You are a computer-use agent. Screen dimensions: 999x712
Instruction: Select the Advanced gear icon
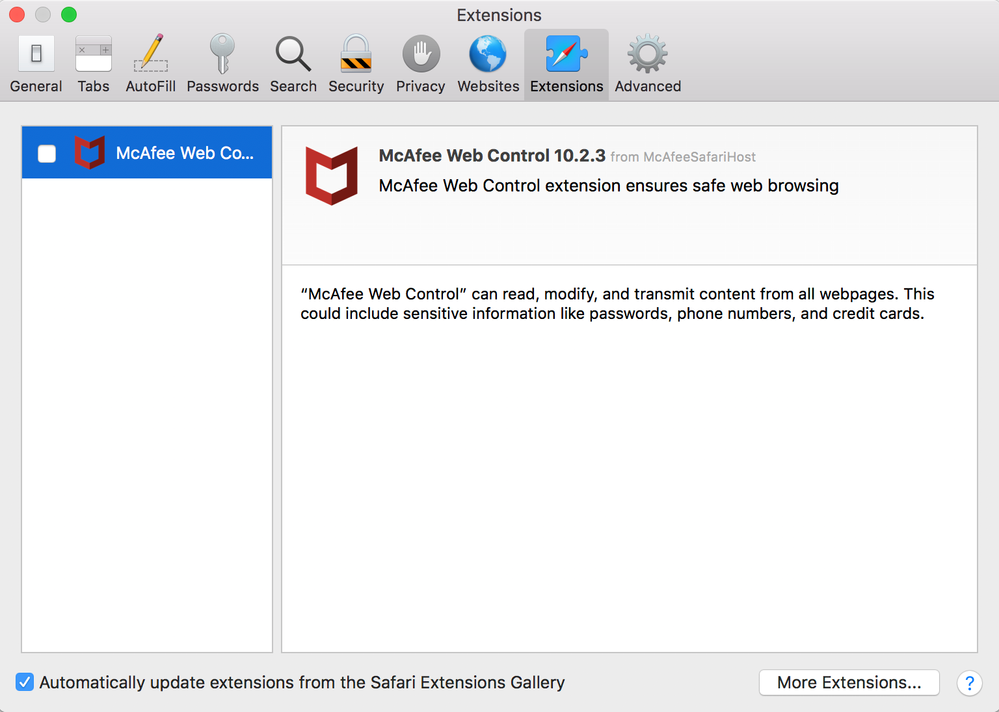(647, 65)
